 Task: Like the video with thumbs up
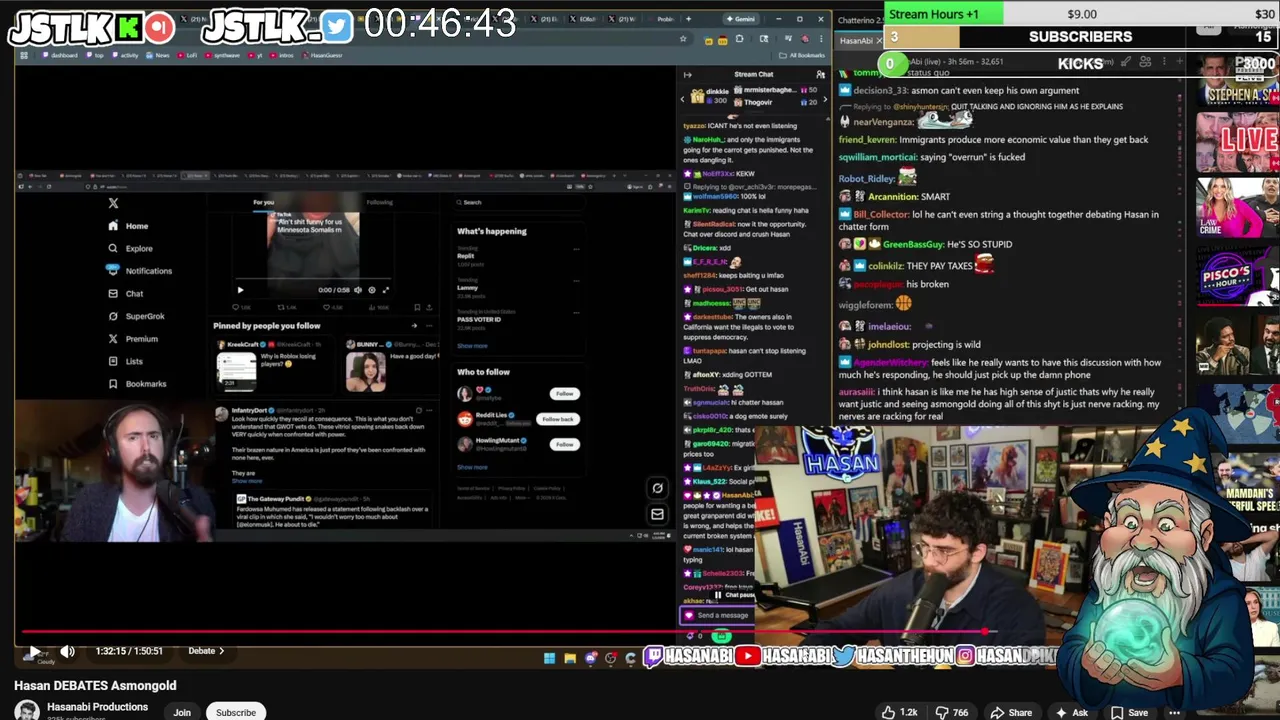pyautogui.click(x=900, y=712)
